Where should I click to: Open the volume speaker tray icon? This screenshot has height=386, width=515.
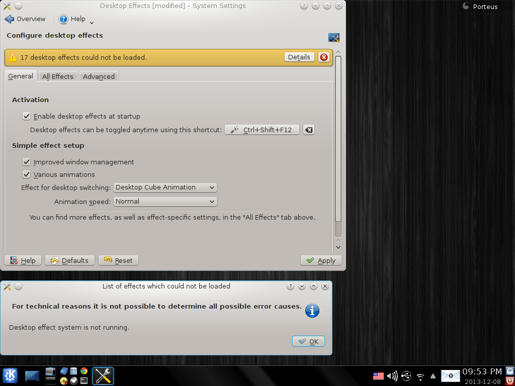pos(392,376)
